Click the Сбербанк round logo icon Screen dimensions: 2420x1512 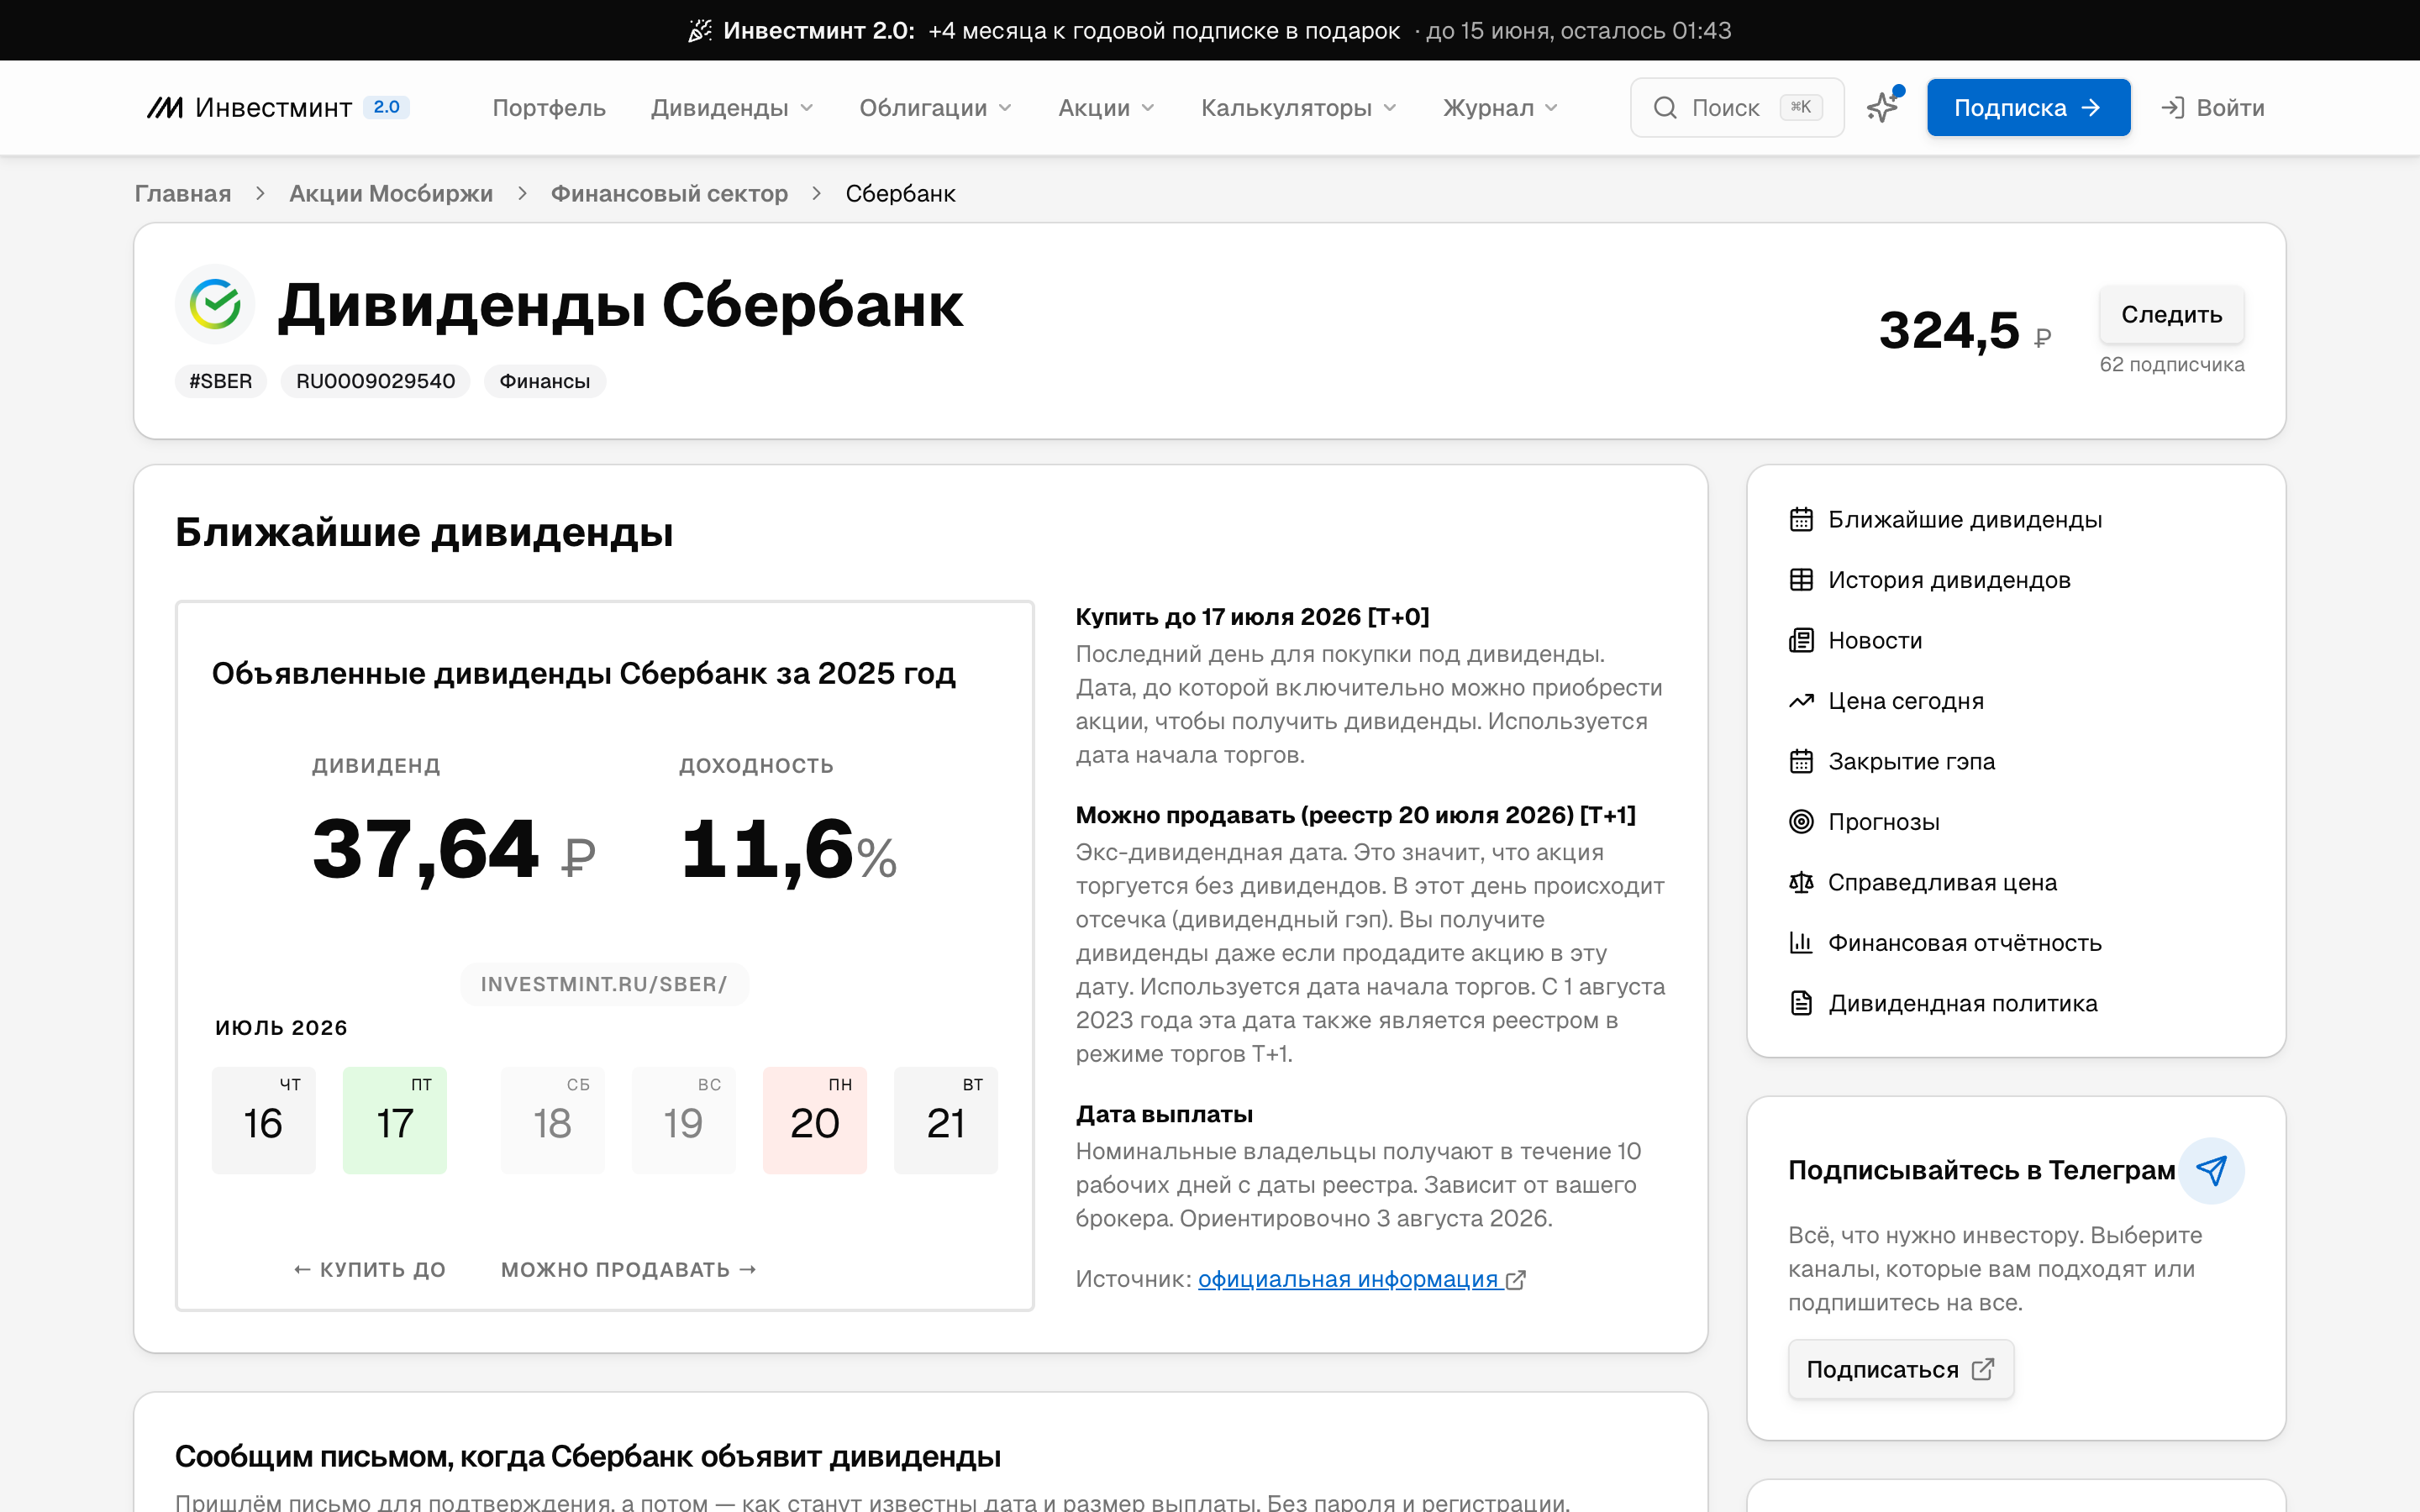tap(215, 304)
